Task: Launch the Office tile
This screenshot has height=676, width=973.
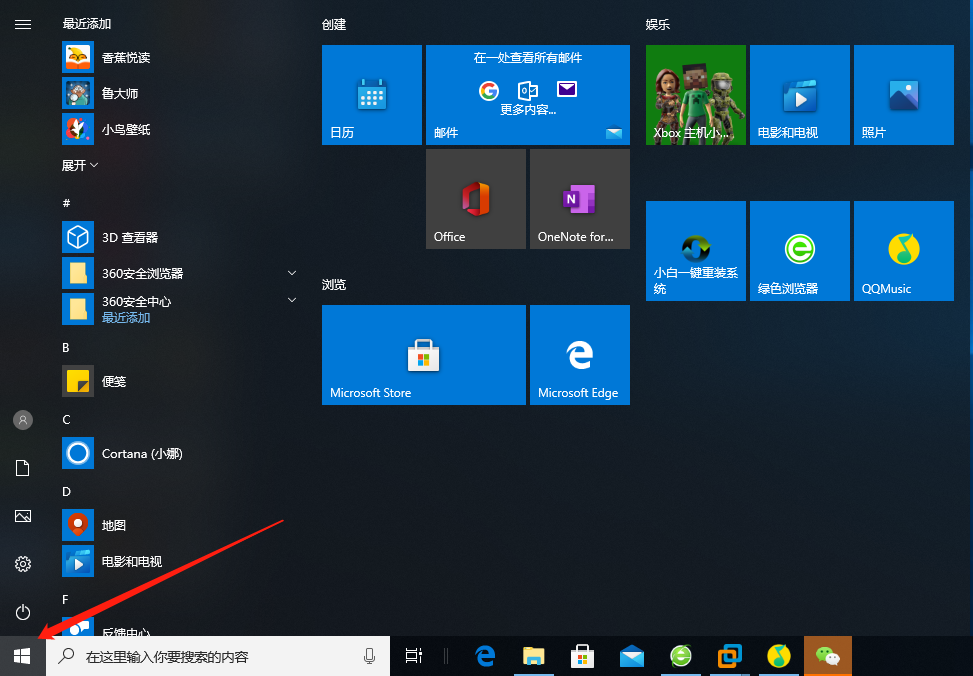Action: [x=475, y=198]
